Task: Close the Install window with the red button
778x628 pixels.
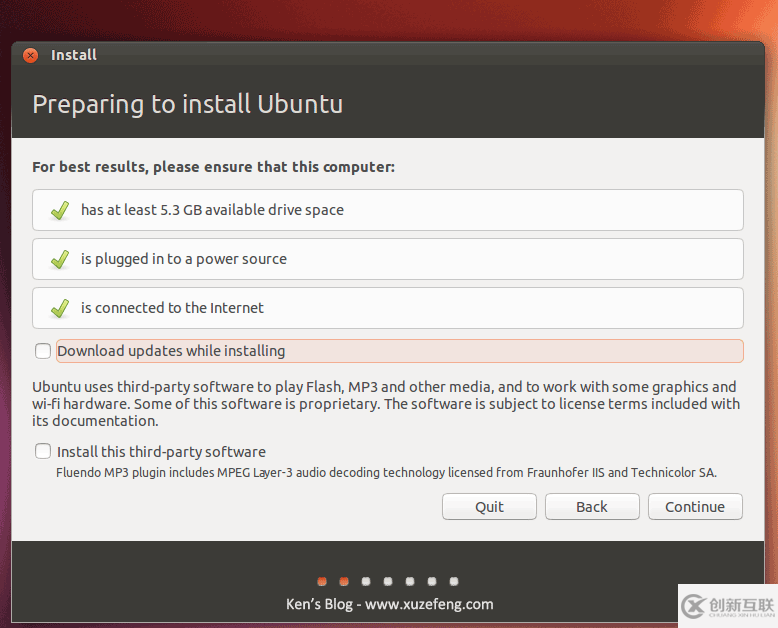Action: click(x=30, y=55)
